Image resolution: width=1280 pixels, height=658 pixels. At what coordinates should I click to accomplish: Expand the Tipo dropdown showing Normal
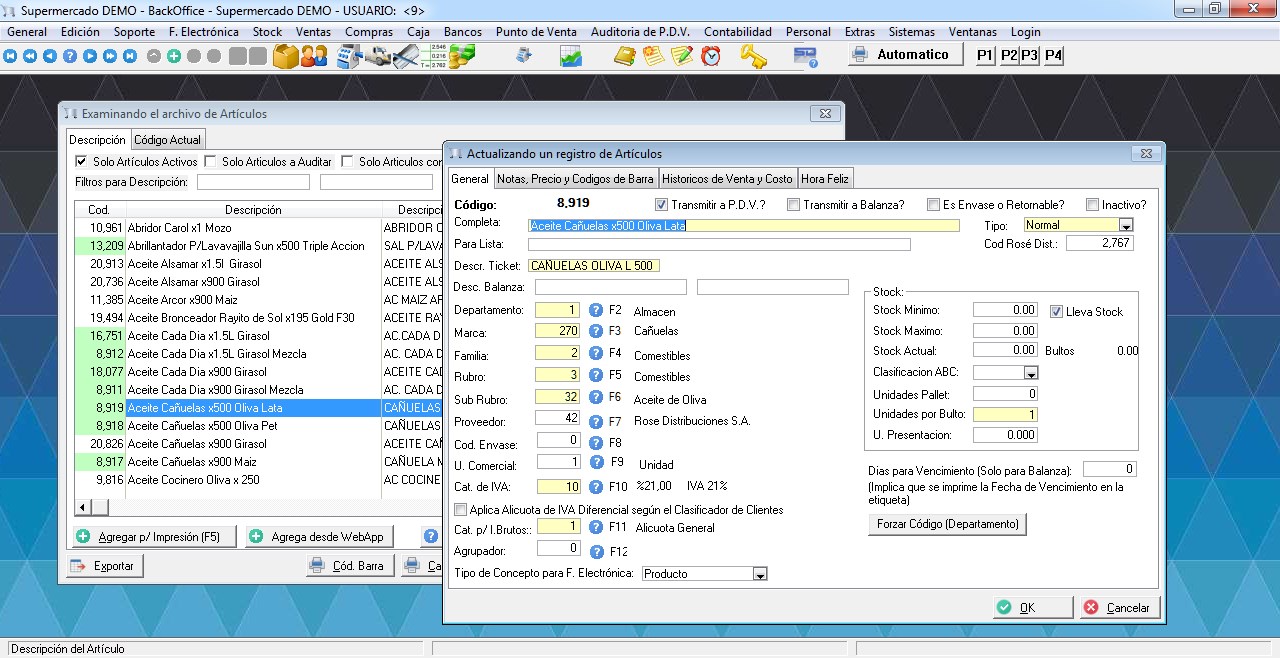coord(1126,226)
